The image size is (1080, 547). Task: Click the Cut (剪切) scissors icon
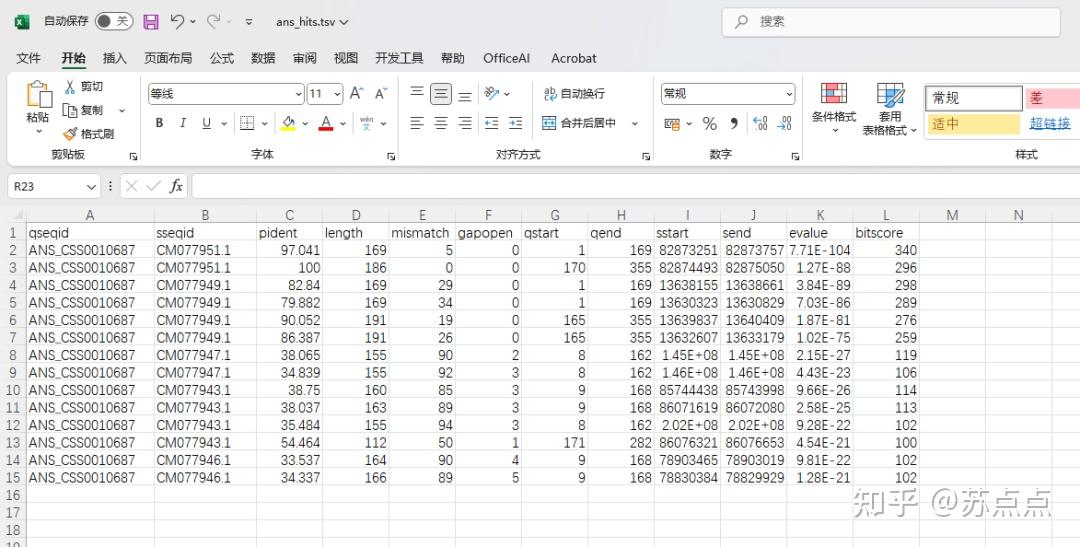(x=70, y=86)
